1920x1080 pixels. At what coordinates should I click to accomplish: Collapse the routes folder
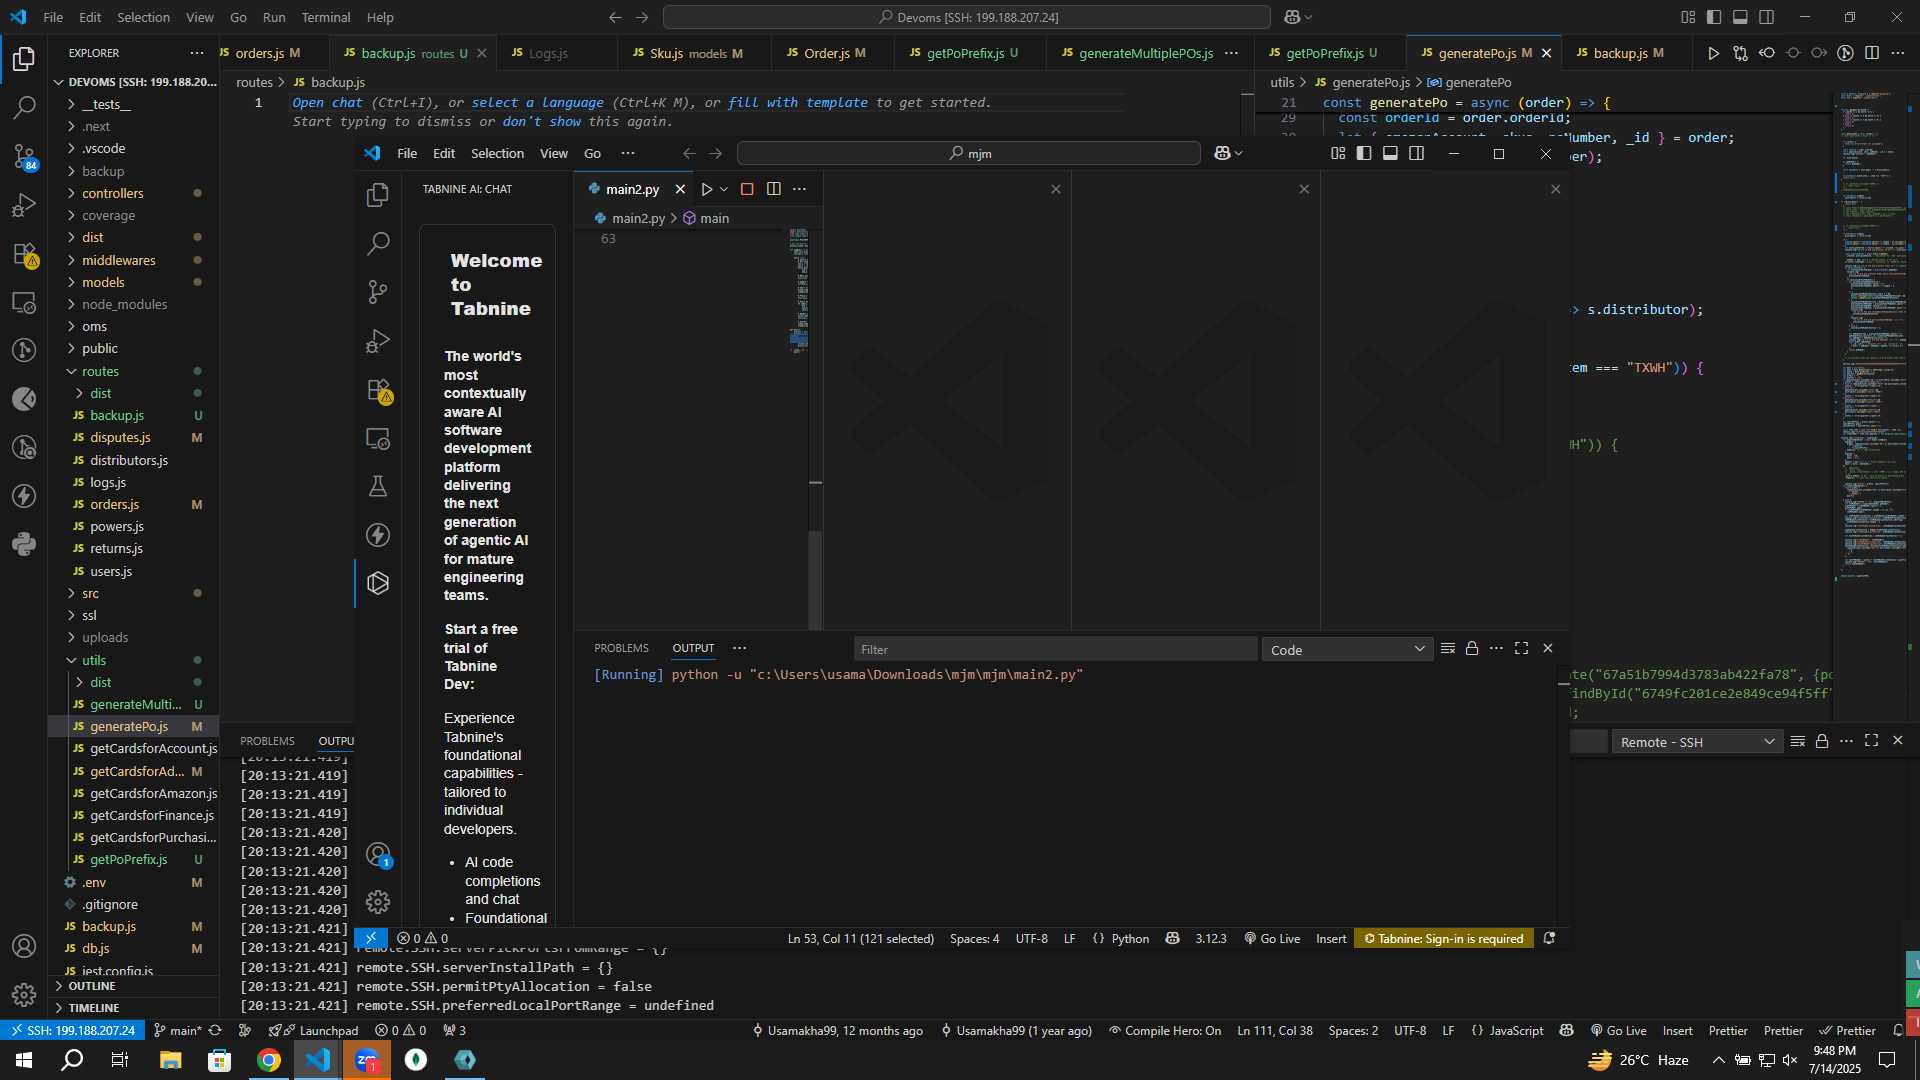pyautogui.click(x=134, y=371)
